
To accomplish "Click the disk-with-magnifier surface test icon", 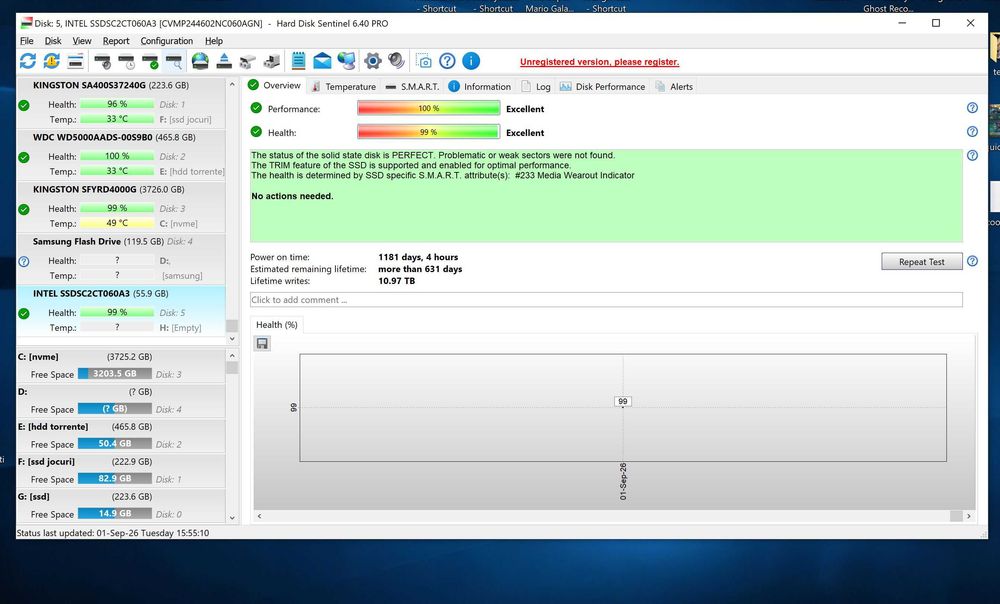I will (173, 62).
